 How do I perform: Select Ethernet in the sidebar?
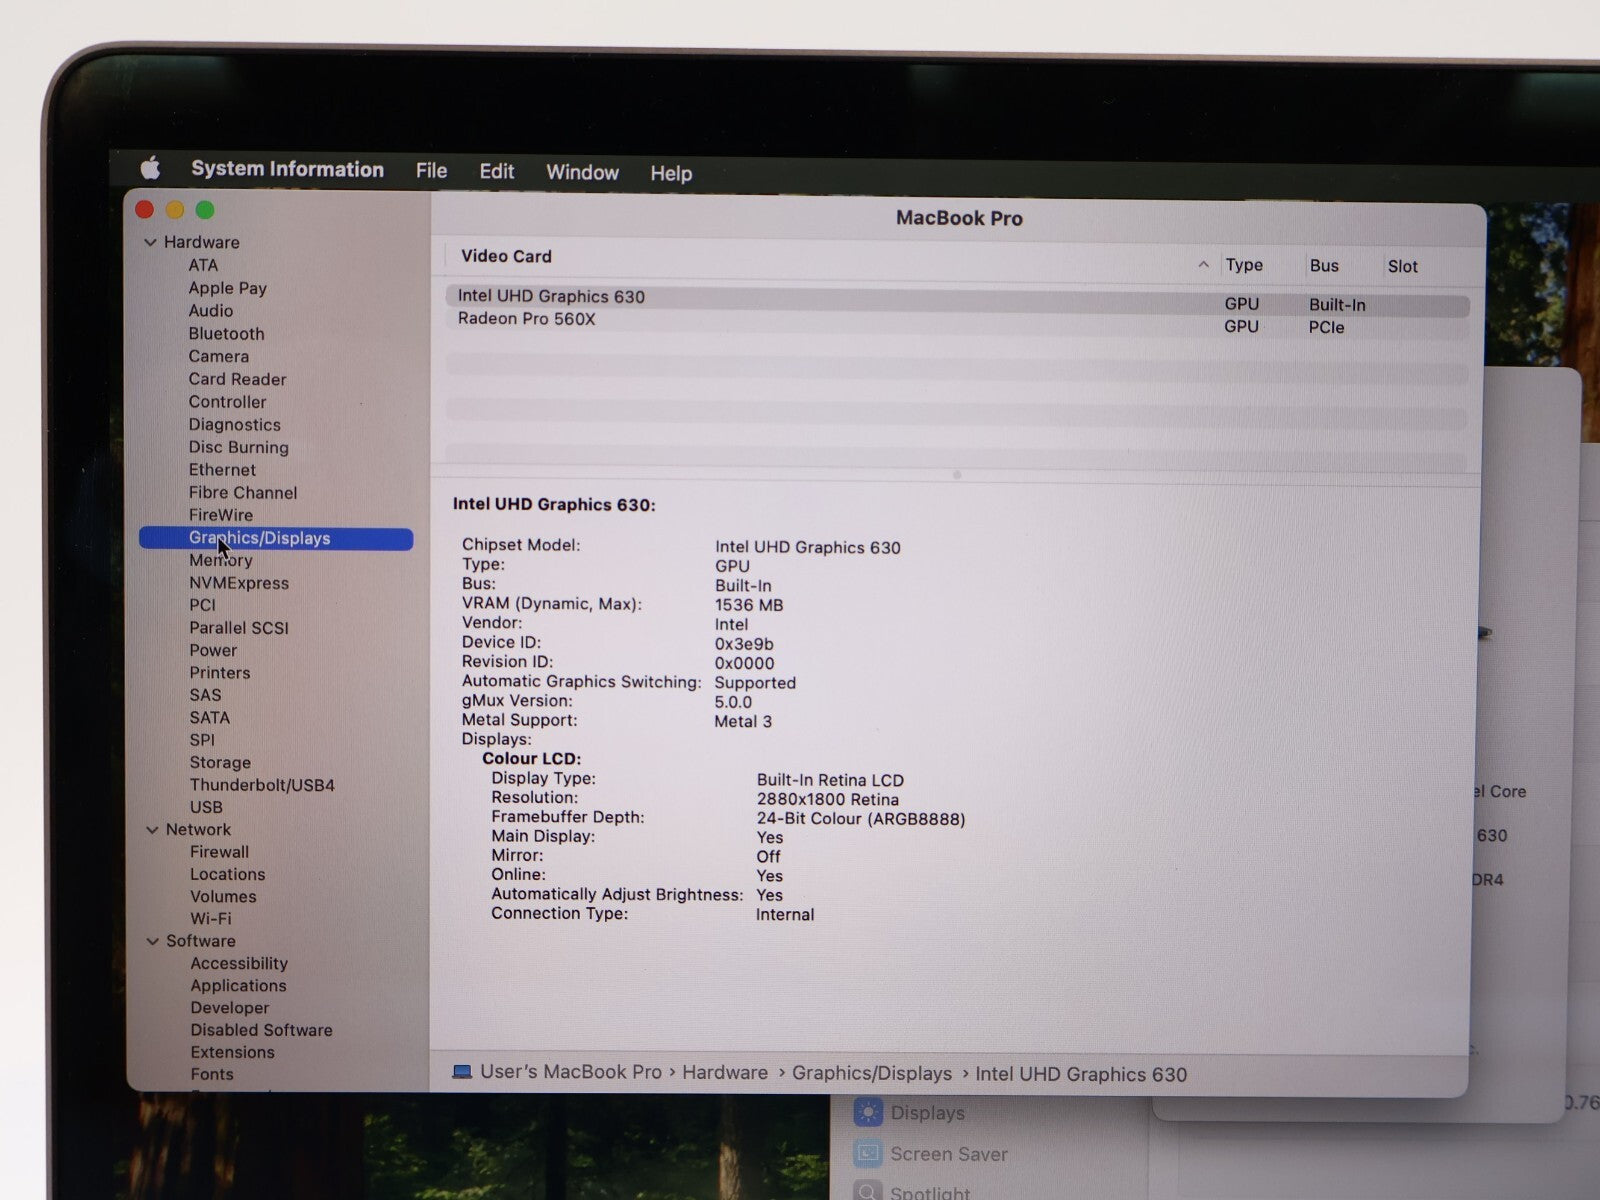coord(222,470)
